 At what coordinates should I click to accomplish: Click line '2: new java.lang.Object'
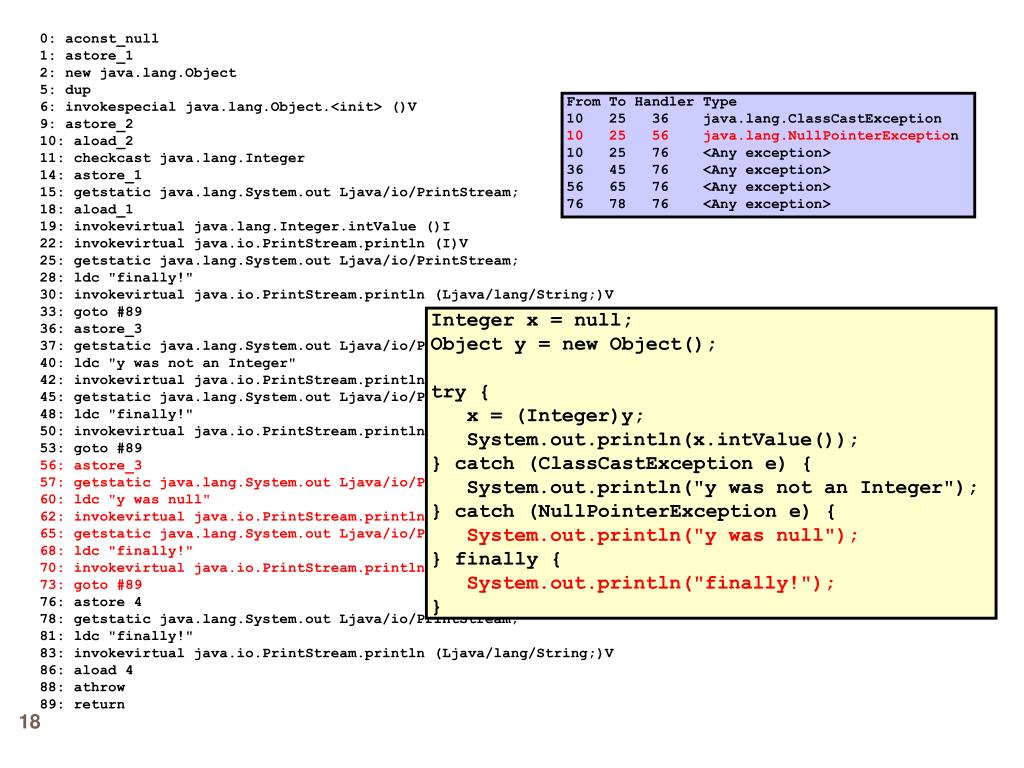138,72
